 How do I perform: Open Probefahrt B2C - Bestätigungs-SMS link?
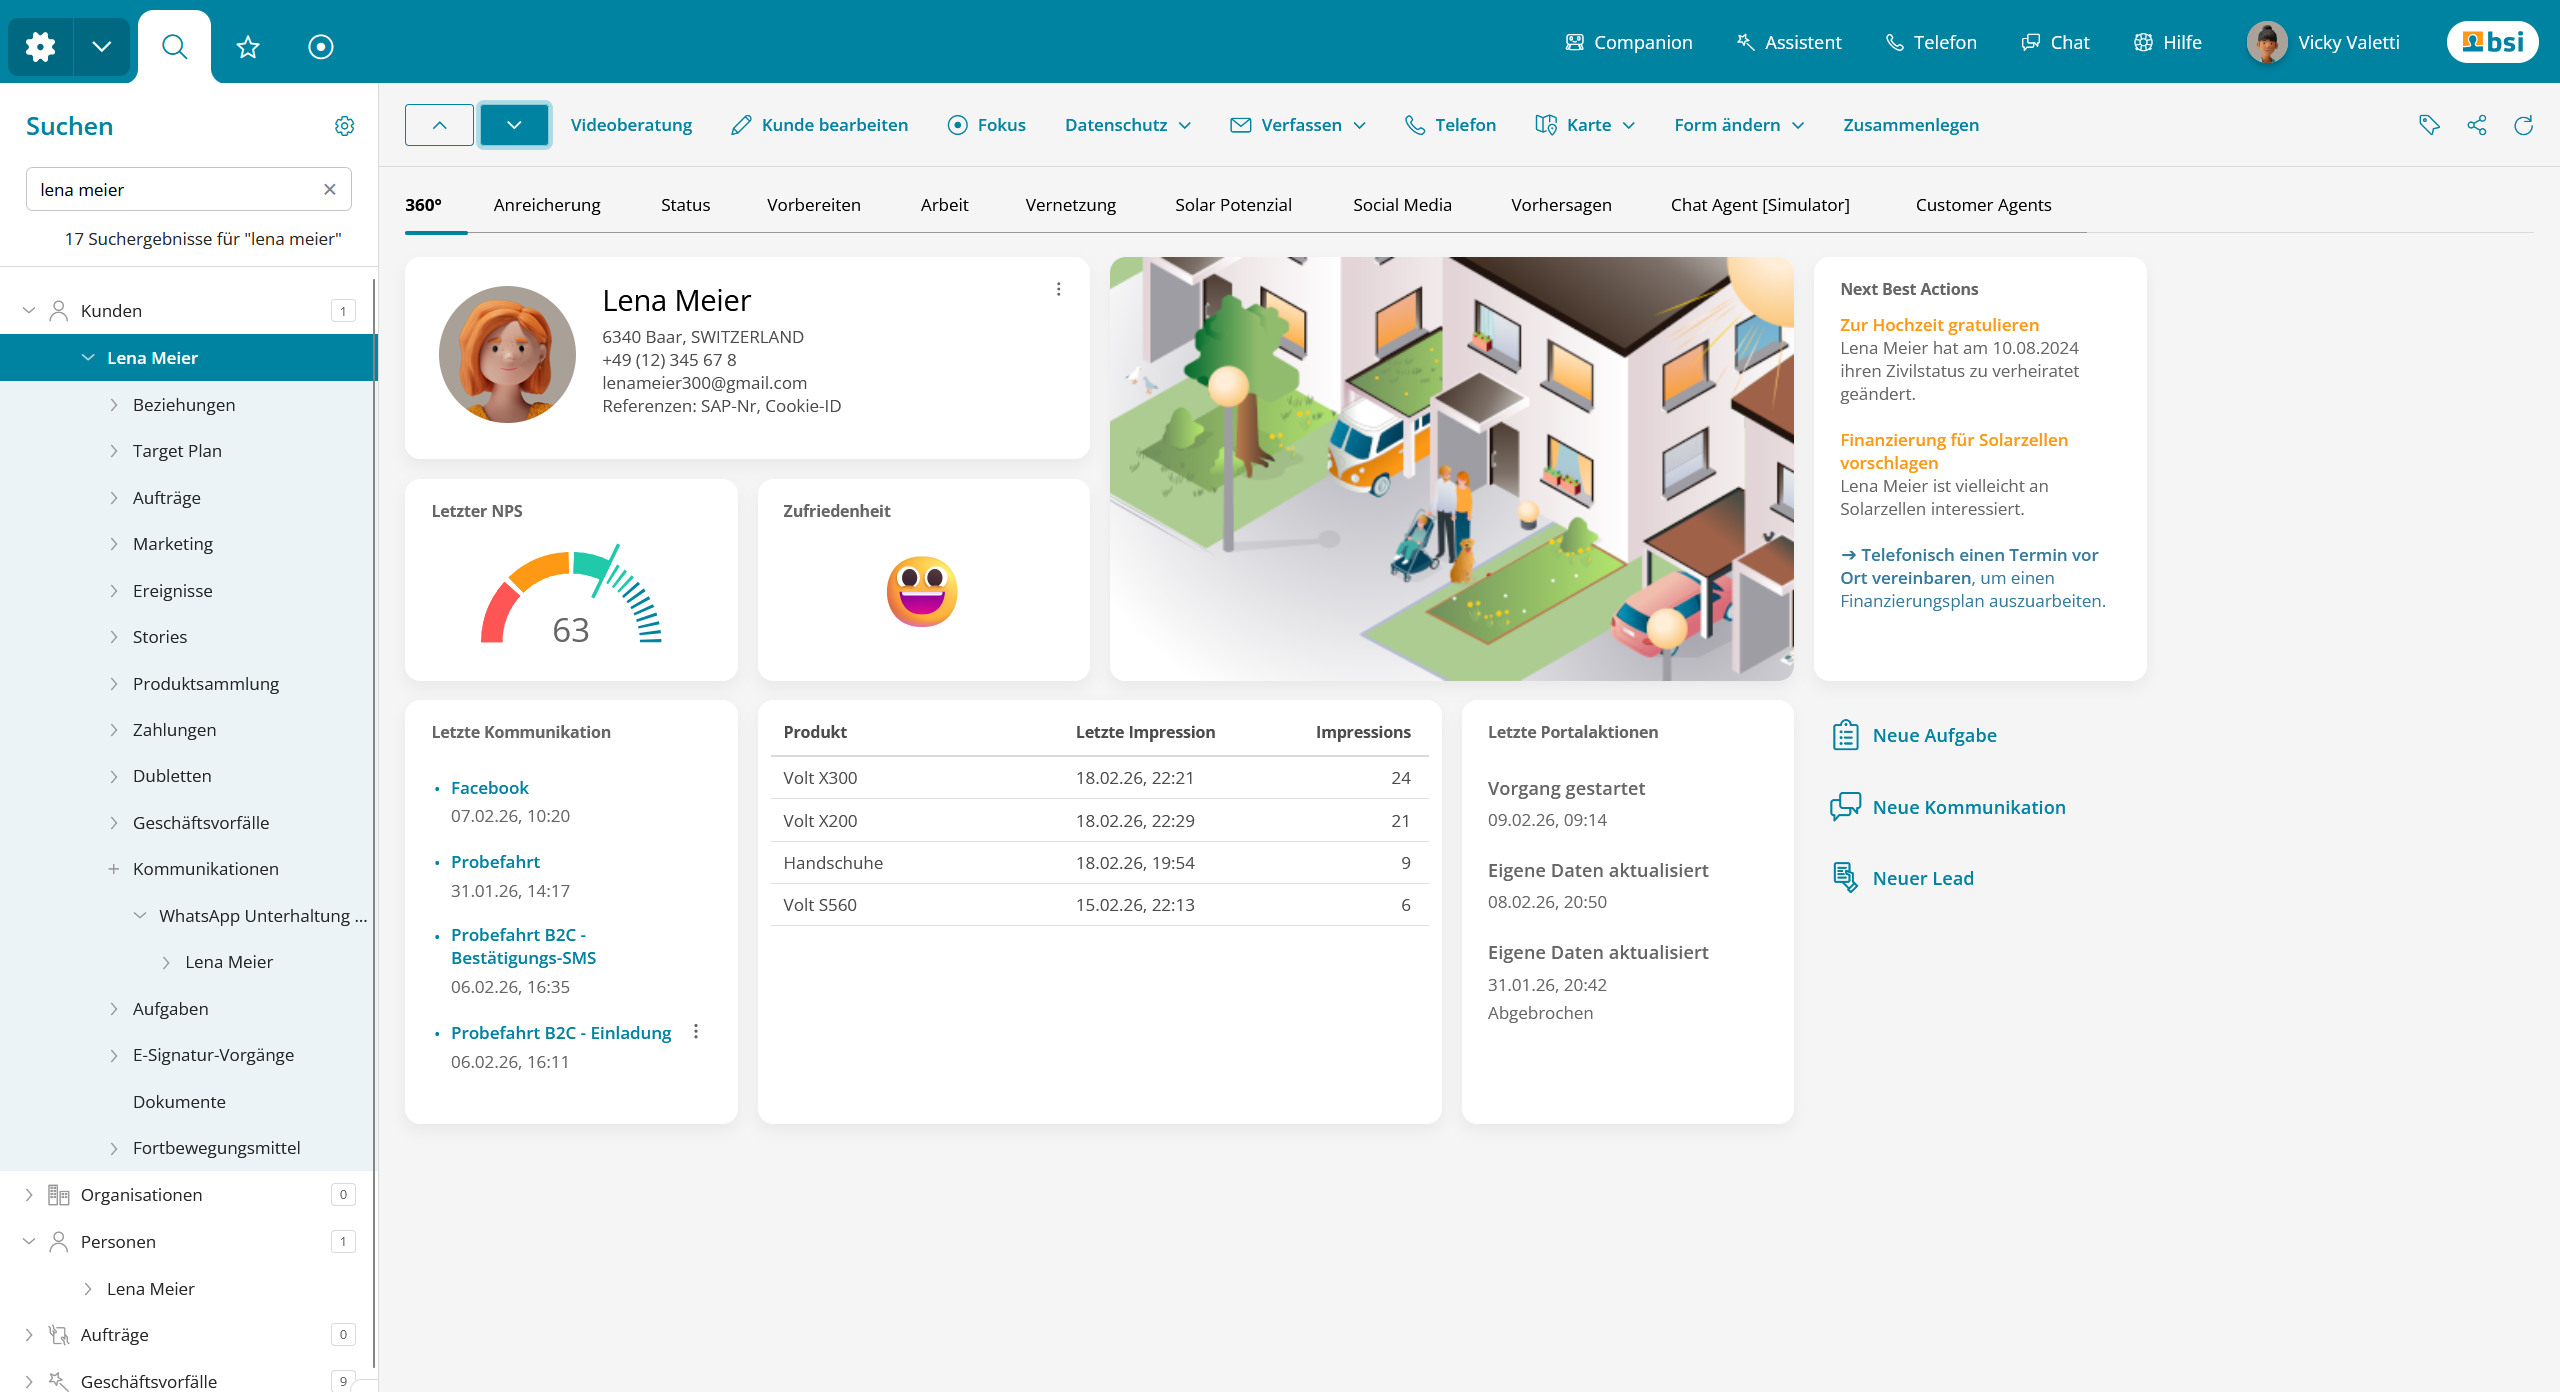[523, 946]
